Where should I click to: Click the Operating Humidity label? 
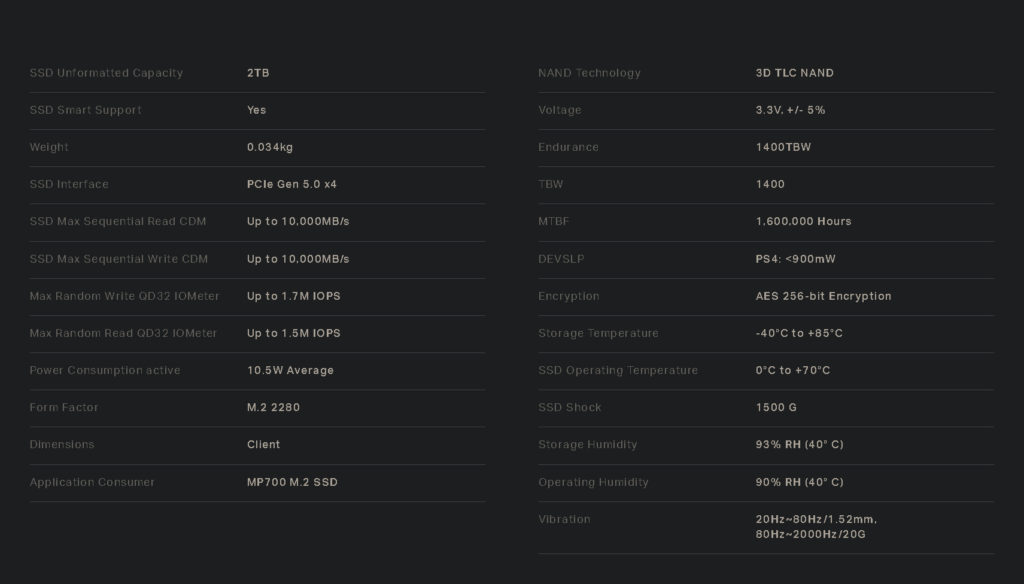click(593, 482)
